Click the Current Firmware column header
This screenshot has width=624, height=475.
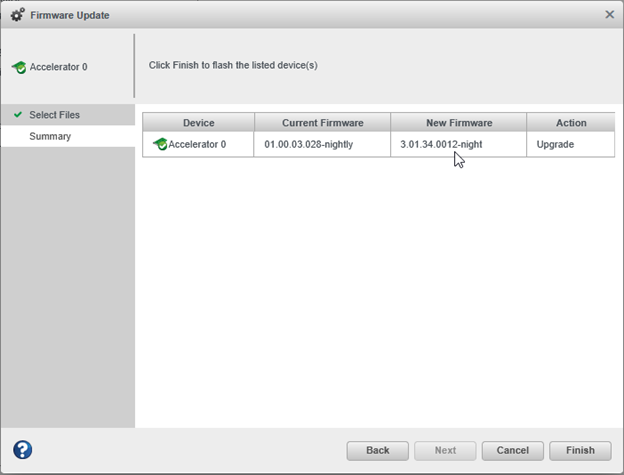322,123
